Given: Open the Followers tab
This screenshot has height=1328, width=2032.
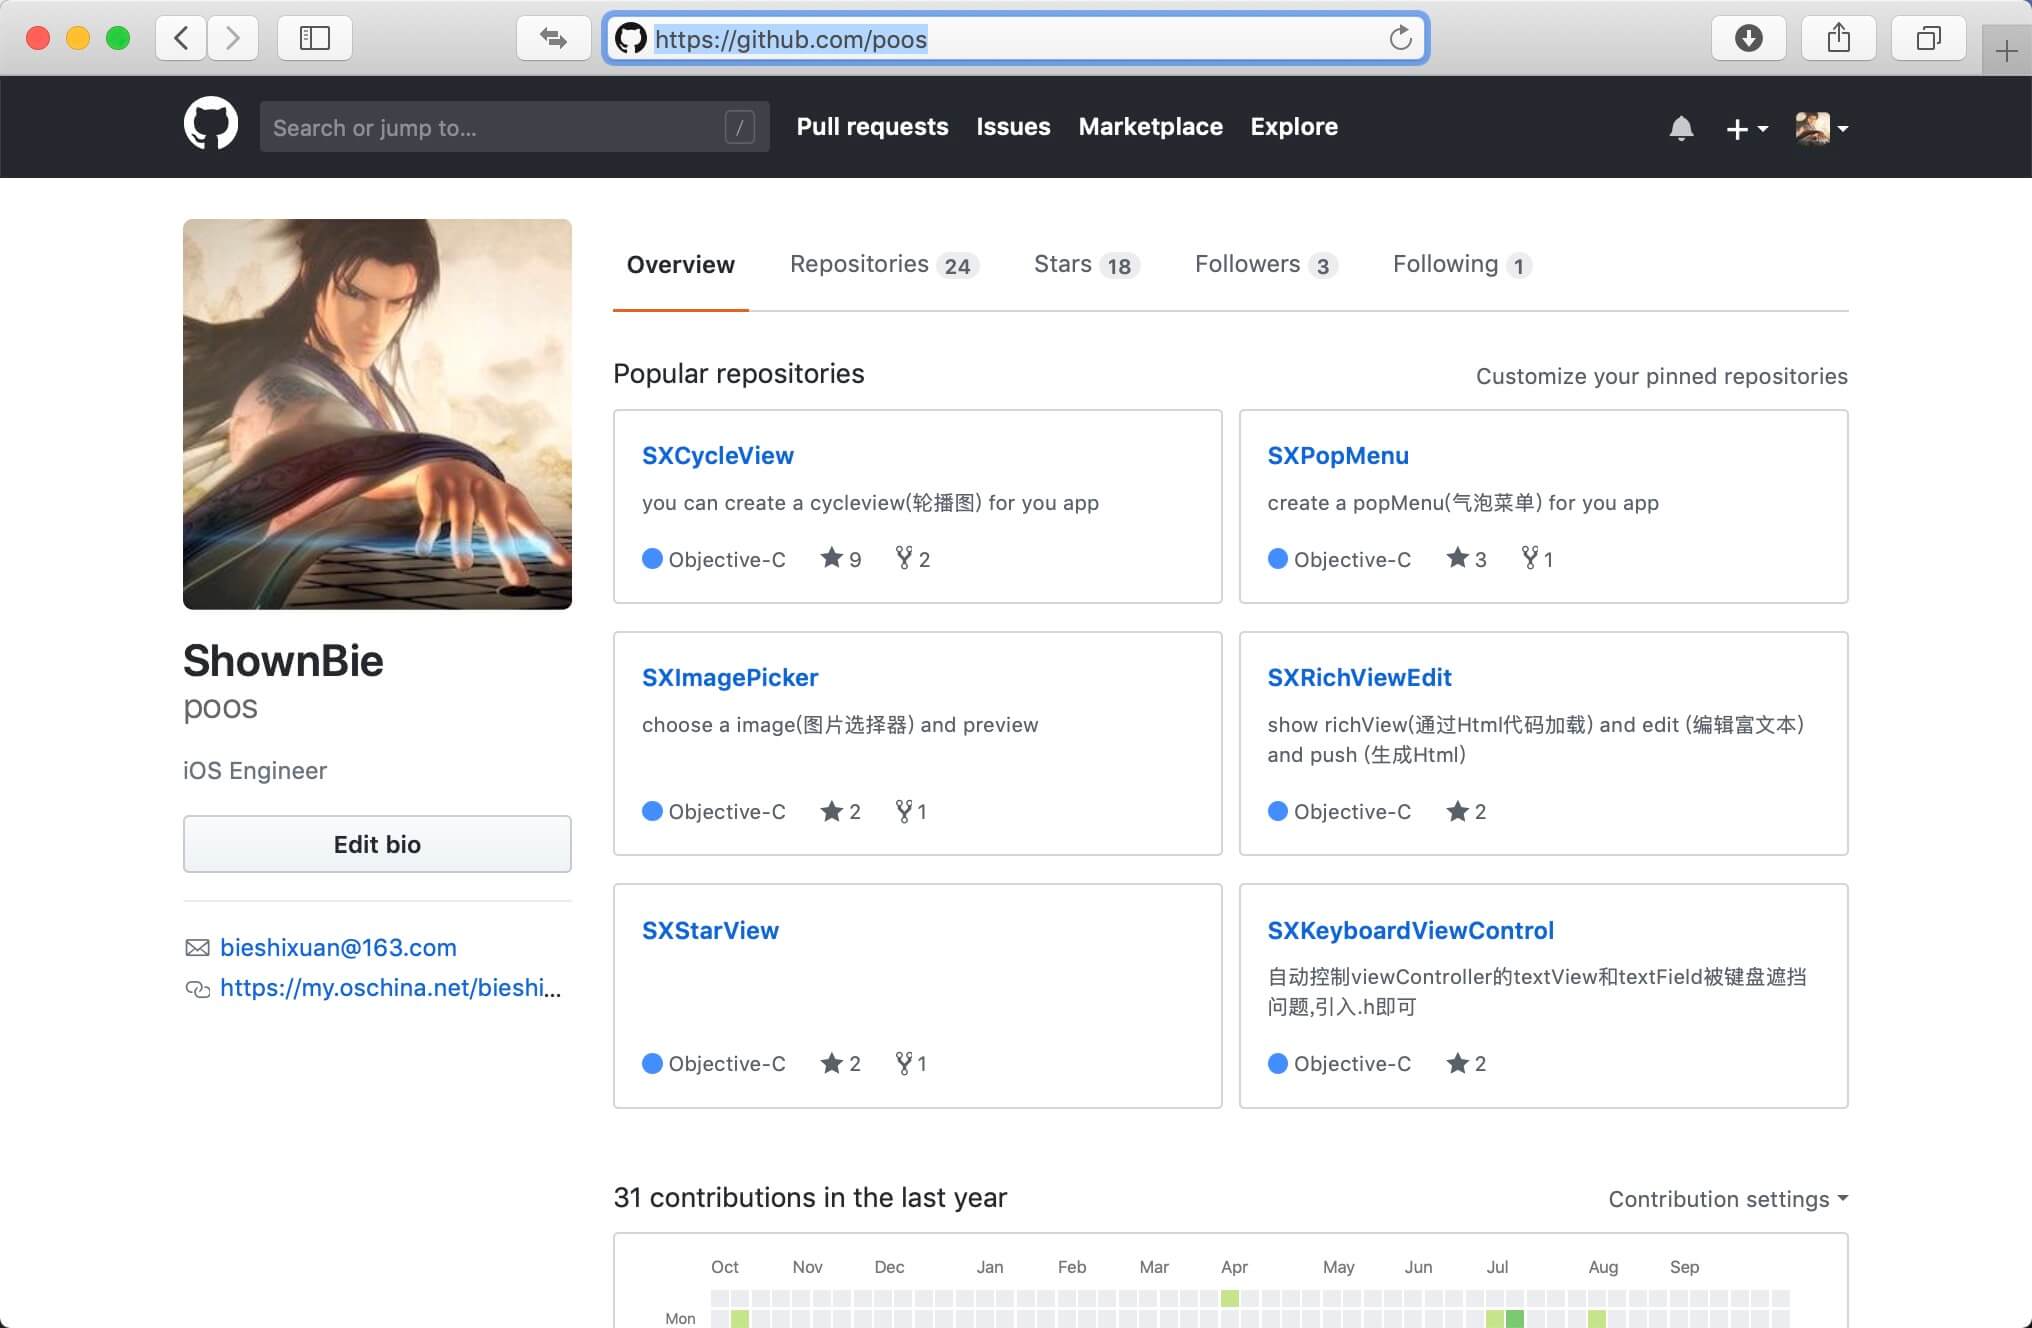Looking at the screenshot, I should tap(1267, 265).
